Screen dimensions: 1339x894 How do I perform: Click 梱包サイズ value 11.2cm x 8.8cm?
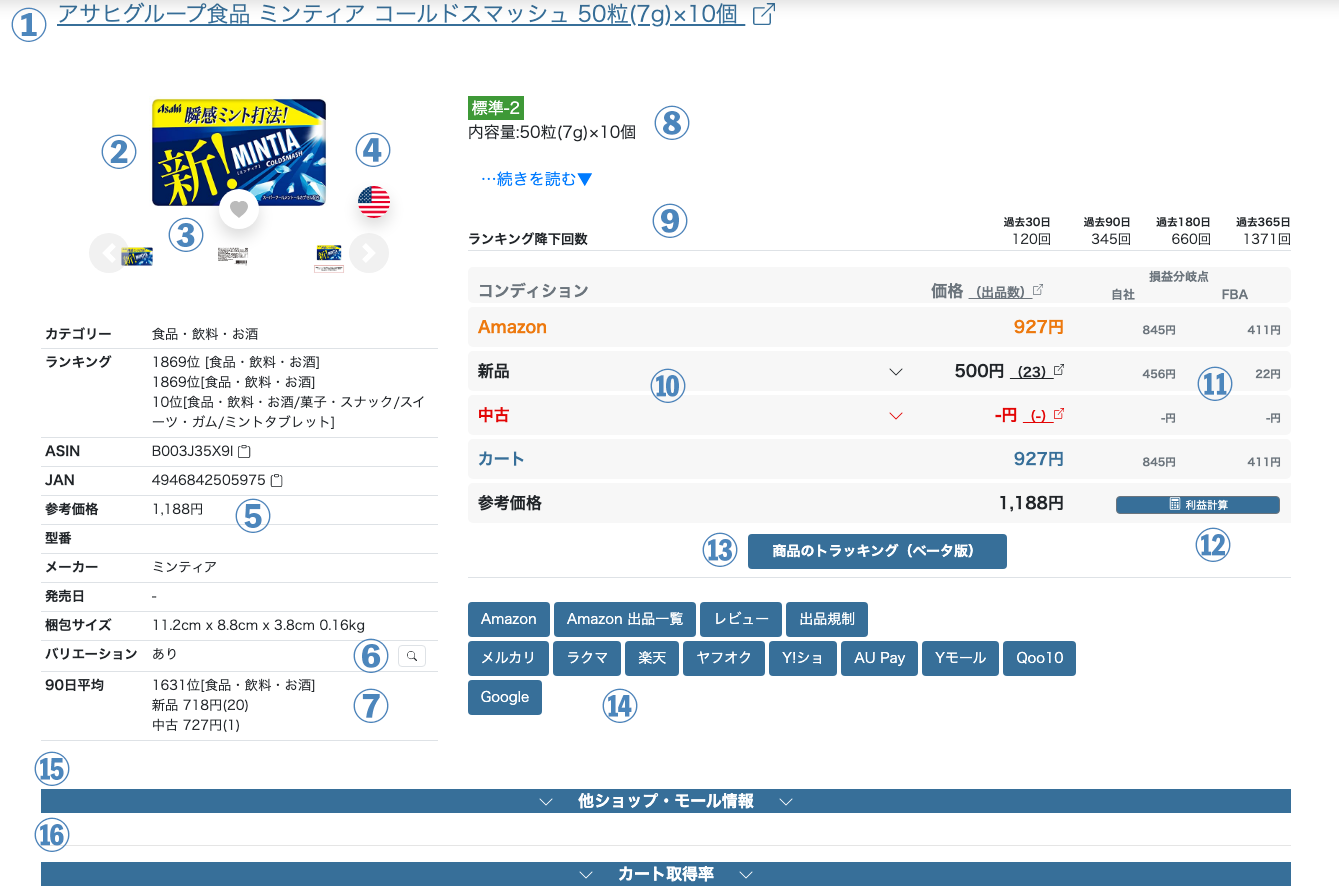[x=258, y=625]
